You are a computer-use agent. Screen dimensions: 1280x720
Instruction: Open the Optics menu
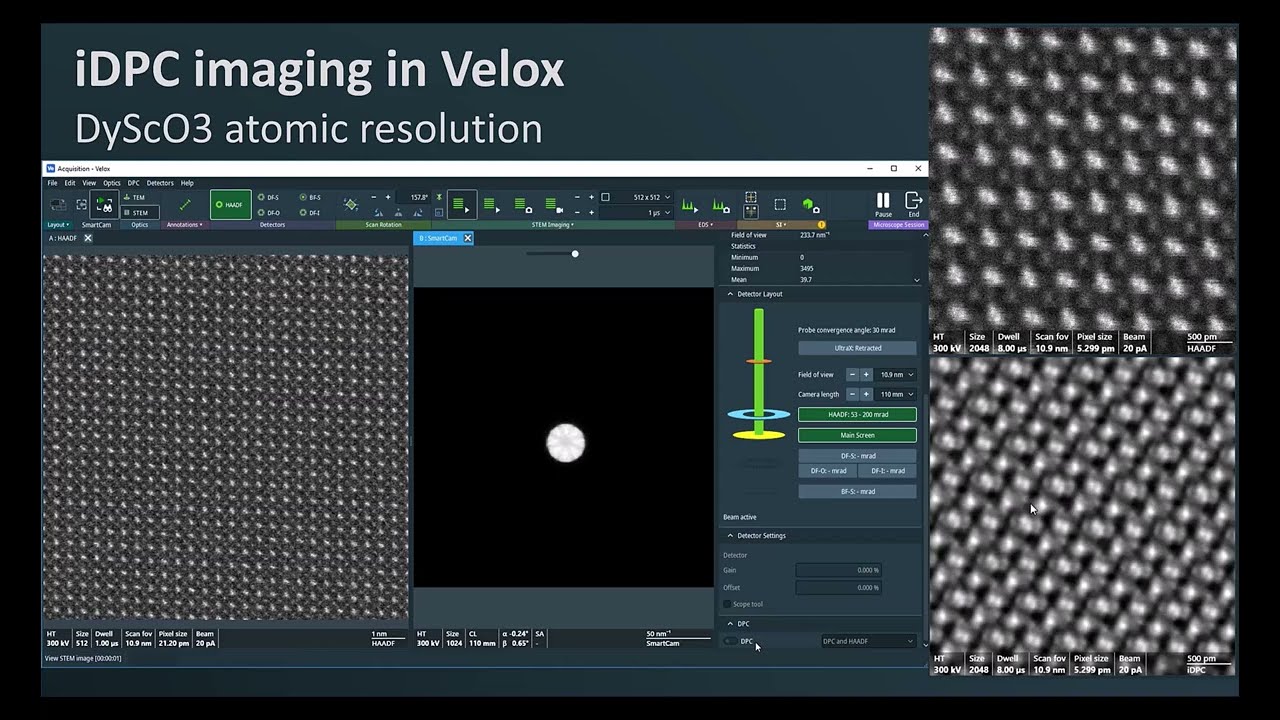(x=112, y=183)
